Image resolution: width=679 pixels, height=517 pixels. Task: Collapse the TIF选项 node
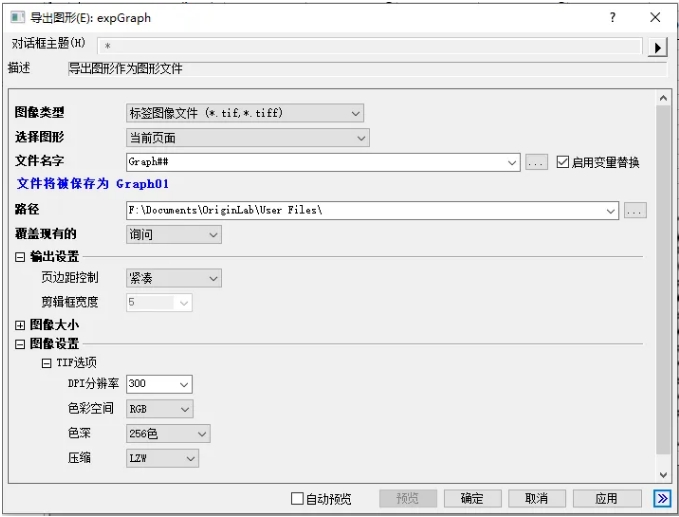coord(46,363)
